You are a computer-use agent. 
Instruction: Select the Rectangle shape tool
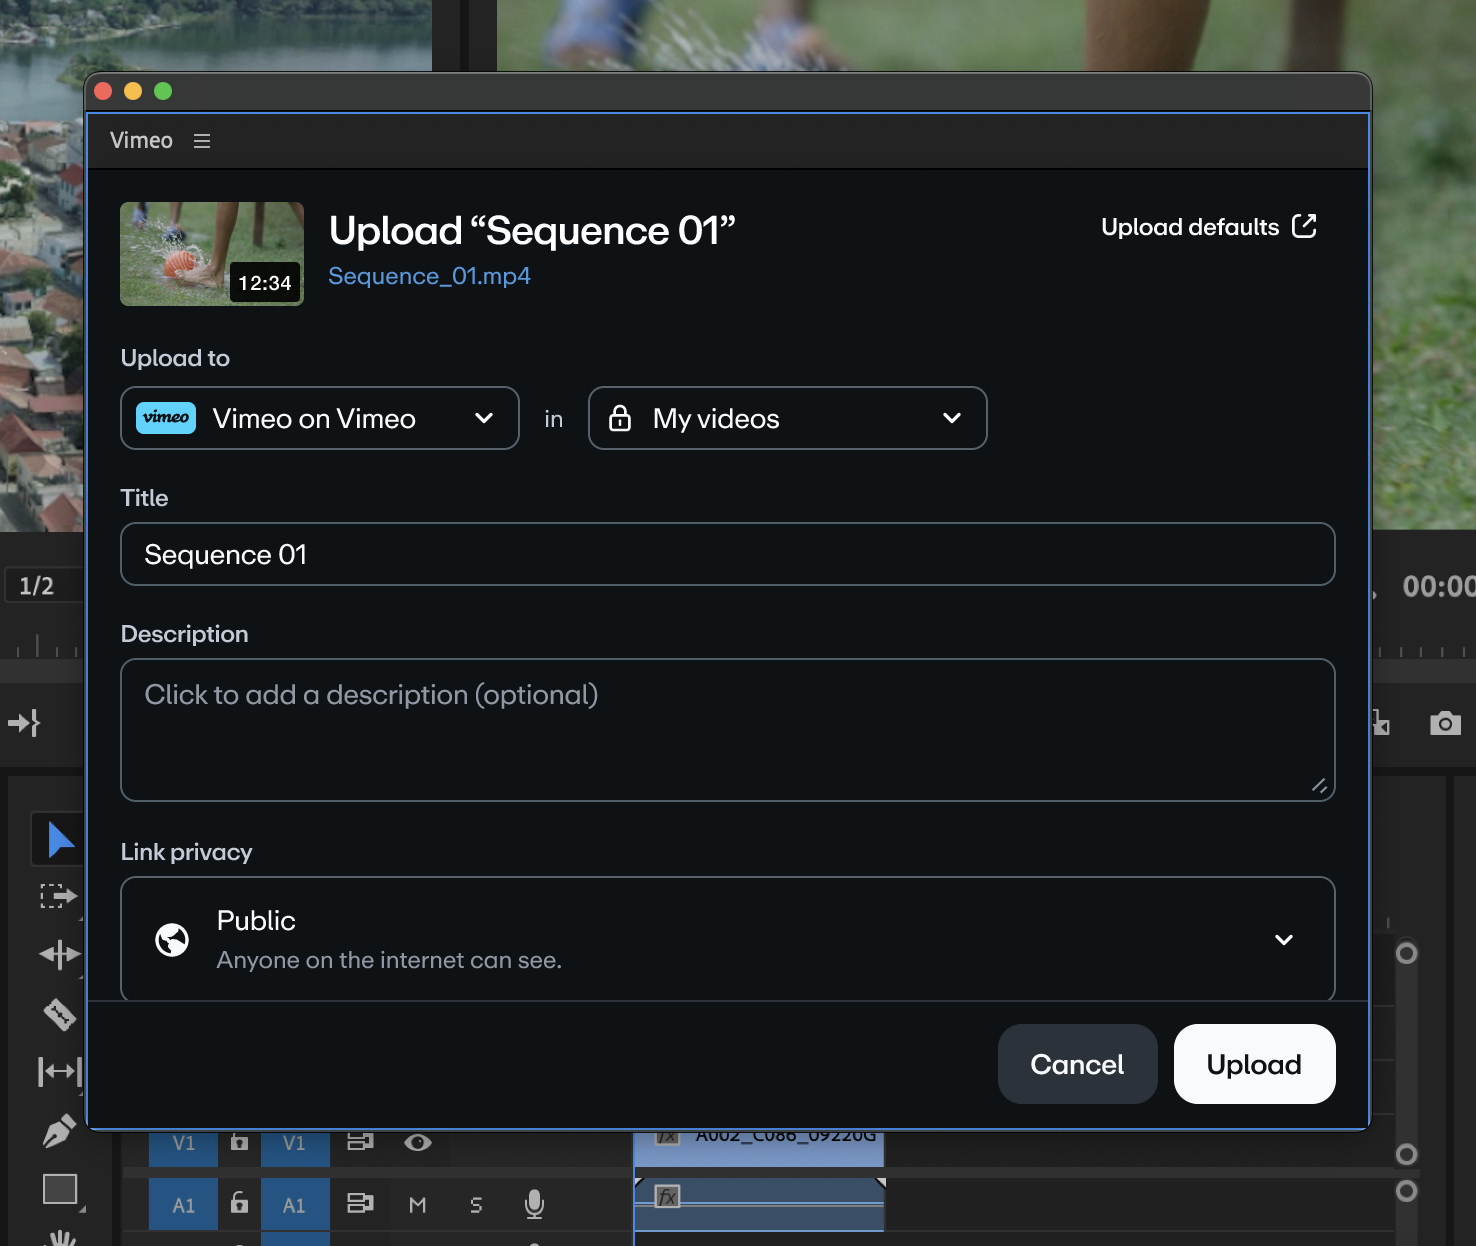[x=60, y=1189]
